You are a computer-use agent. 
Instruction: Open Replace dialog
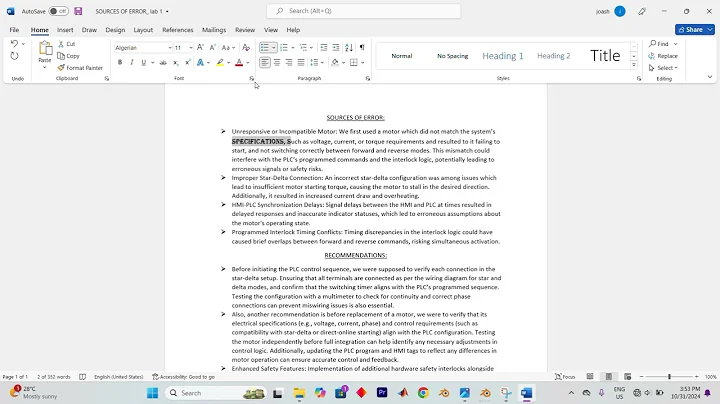click(663, 56)
